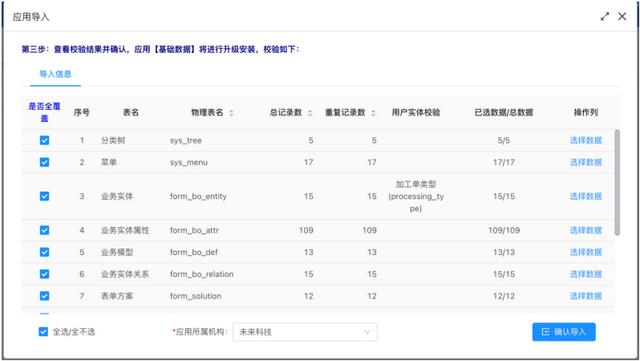Image resolution: width=640 pixels, height=361 pixels.
Task: Uncheck overwrite for 分类树 row
Action: point(44,140)
